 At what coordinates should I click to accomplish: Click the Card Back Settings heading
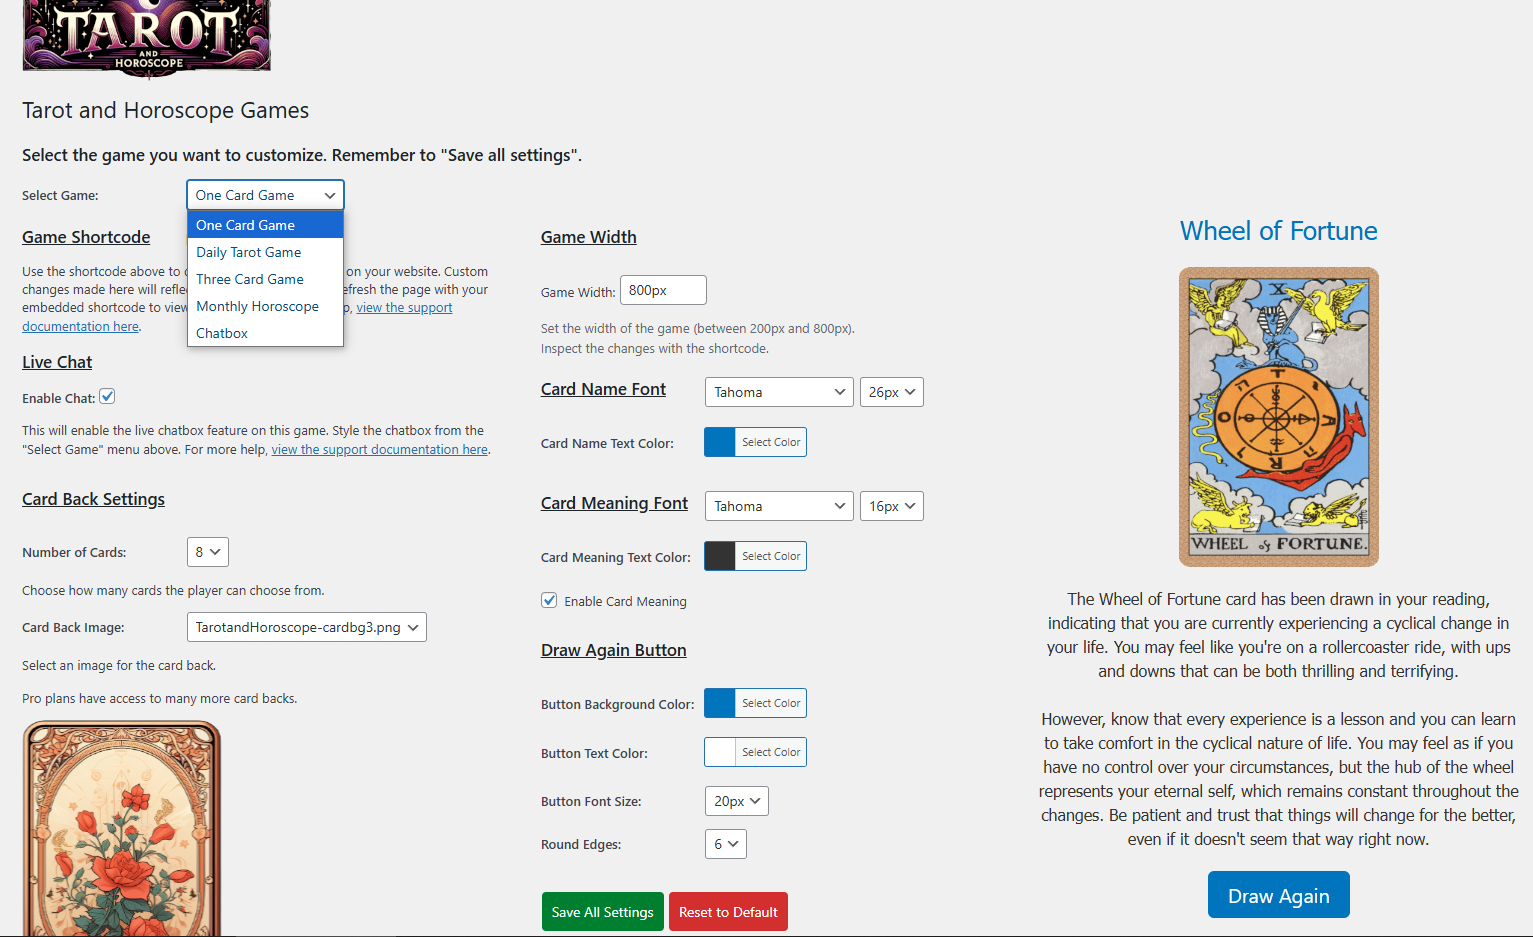93,499
